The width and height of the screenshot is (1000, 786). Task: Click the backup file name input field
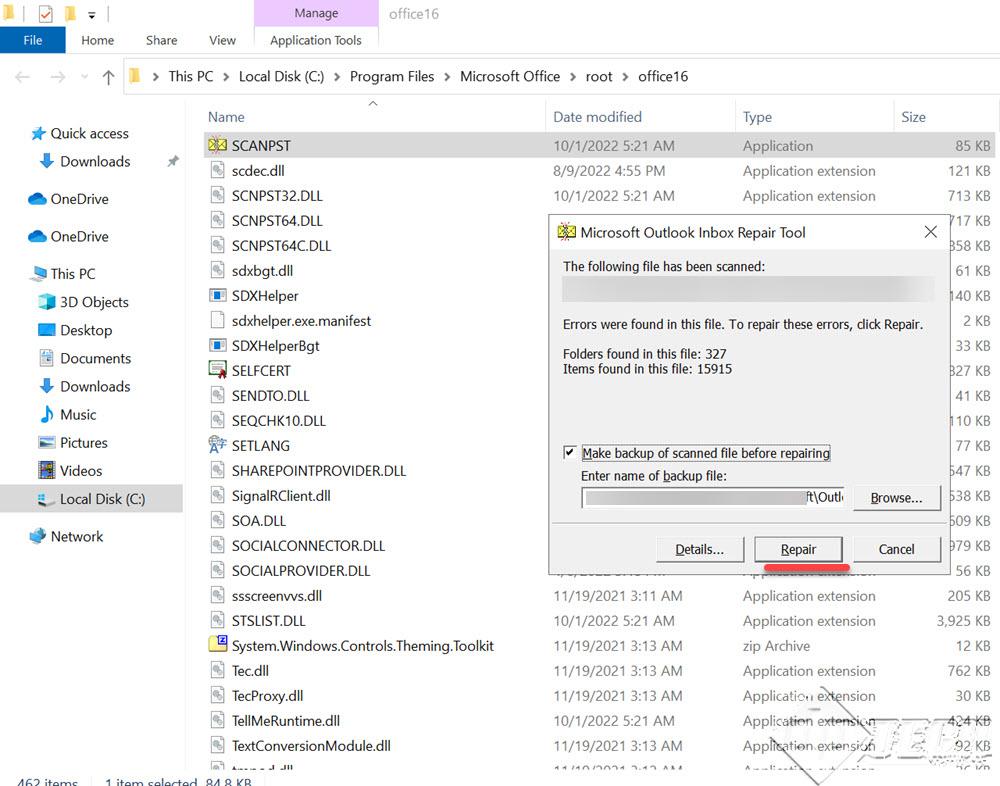point(713,497)
